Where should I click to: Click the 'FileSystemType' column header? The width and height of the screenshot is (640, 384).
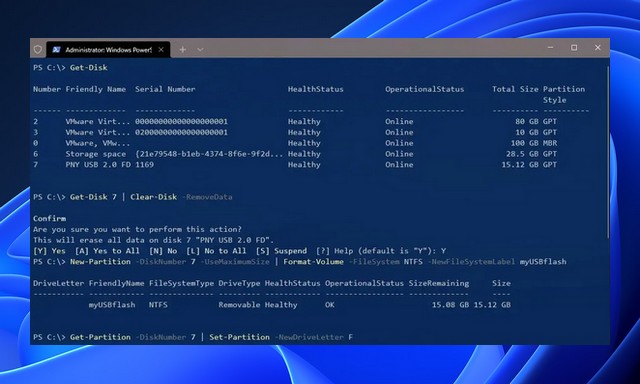181,283
